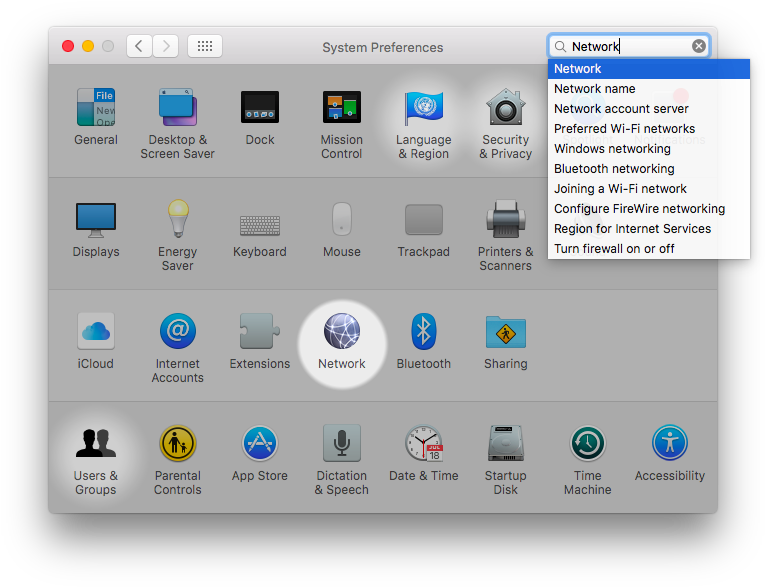Viewport: 765px width, 587px height.
Task: Select 'Bluetooth networking' in search results
Action: [x=614, y=169]
